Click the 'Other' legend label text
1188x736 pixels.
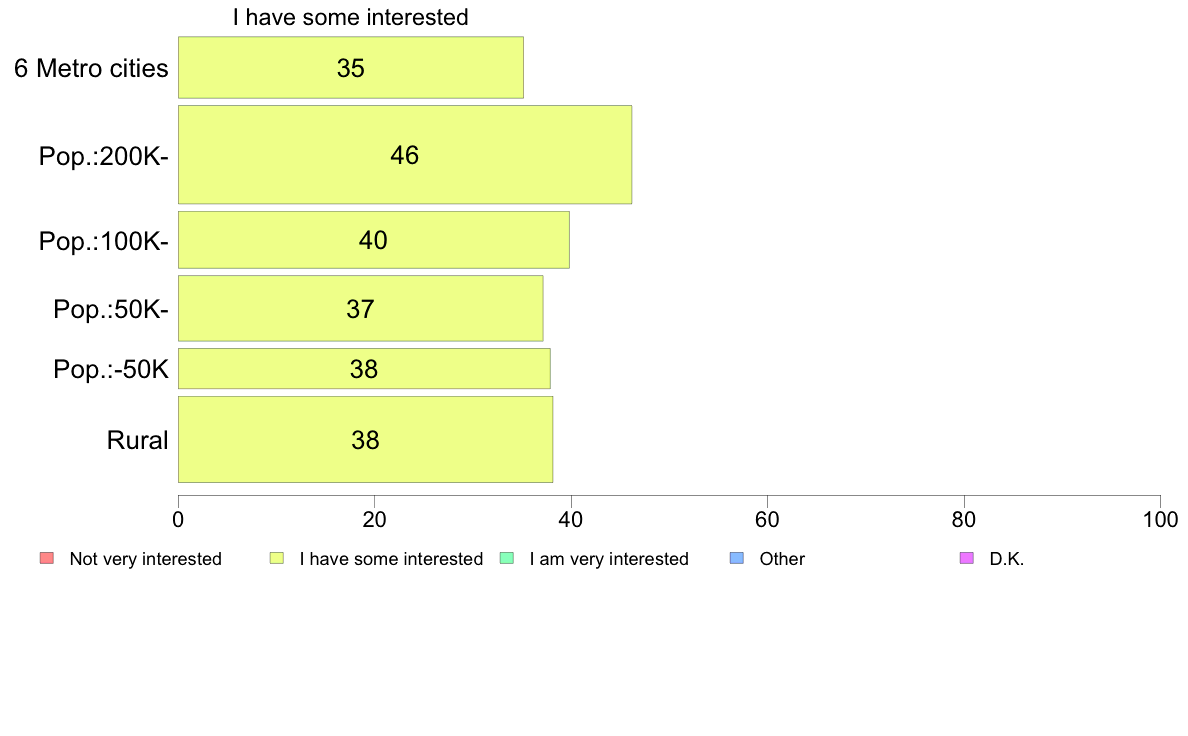(782, 559)
